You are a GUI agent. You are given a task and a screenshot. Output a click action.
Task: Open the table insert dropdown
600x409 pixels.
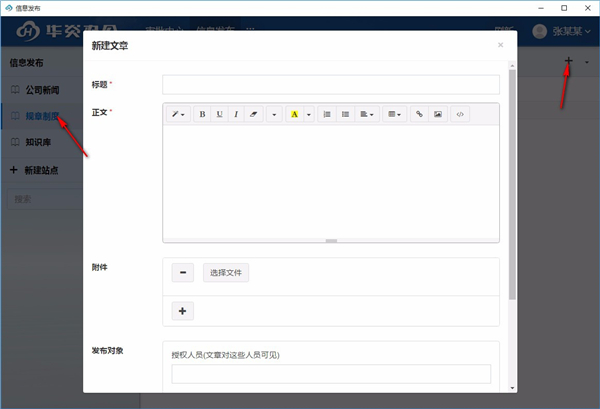(394, 114)
